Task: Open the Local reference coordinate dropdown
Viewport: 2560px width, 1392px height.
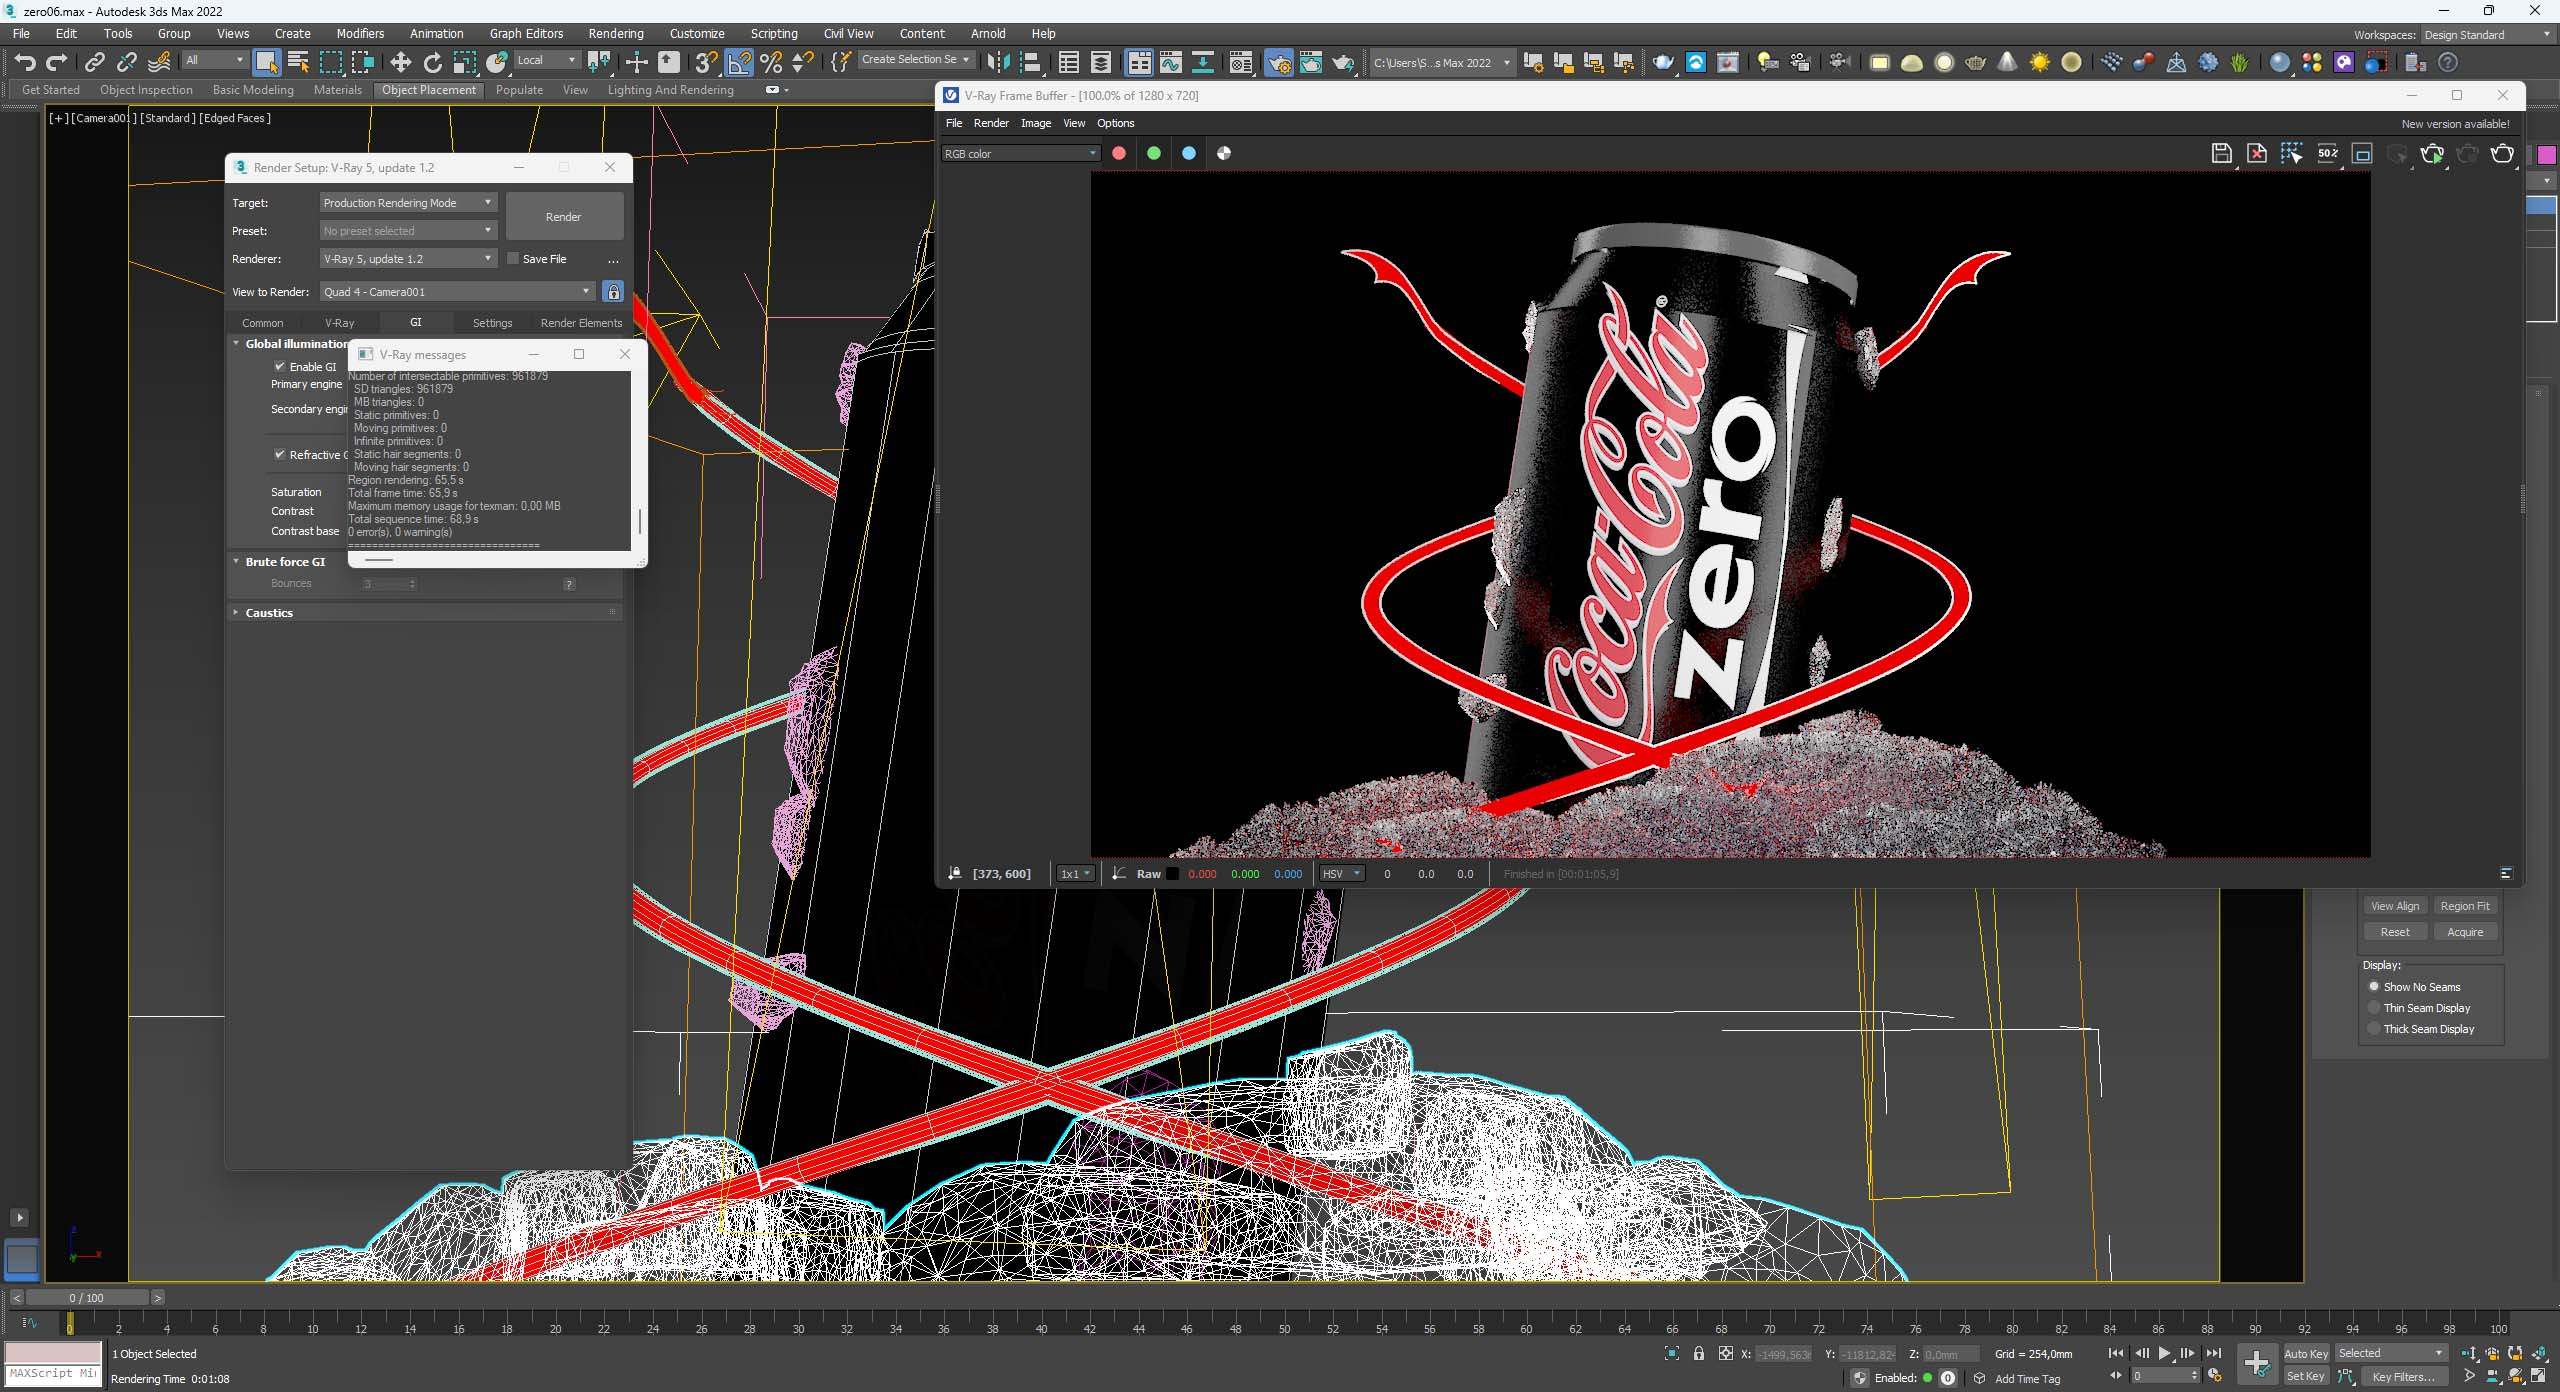Action: tap(547, 60)
